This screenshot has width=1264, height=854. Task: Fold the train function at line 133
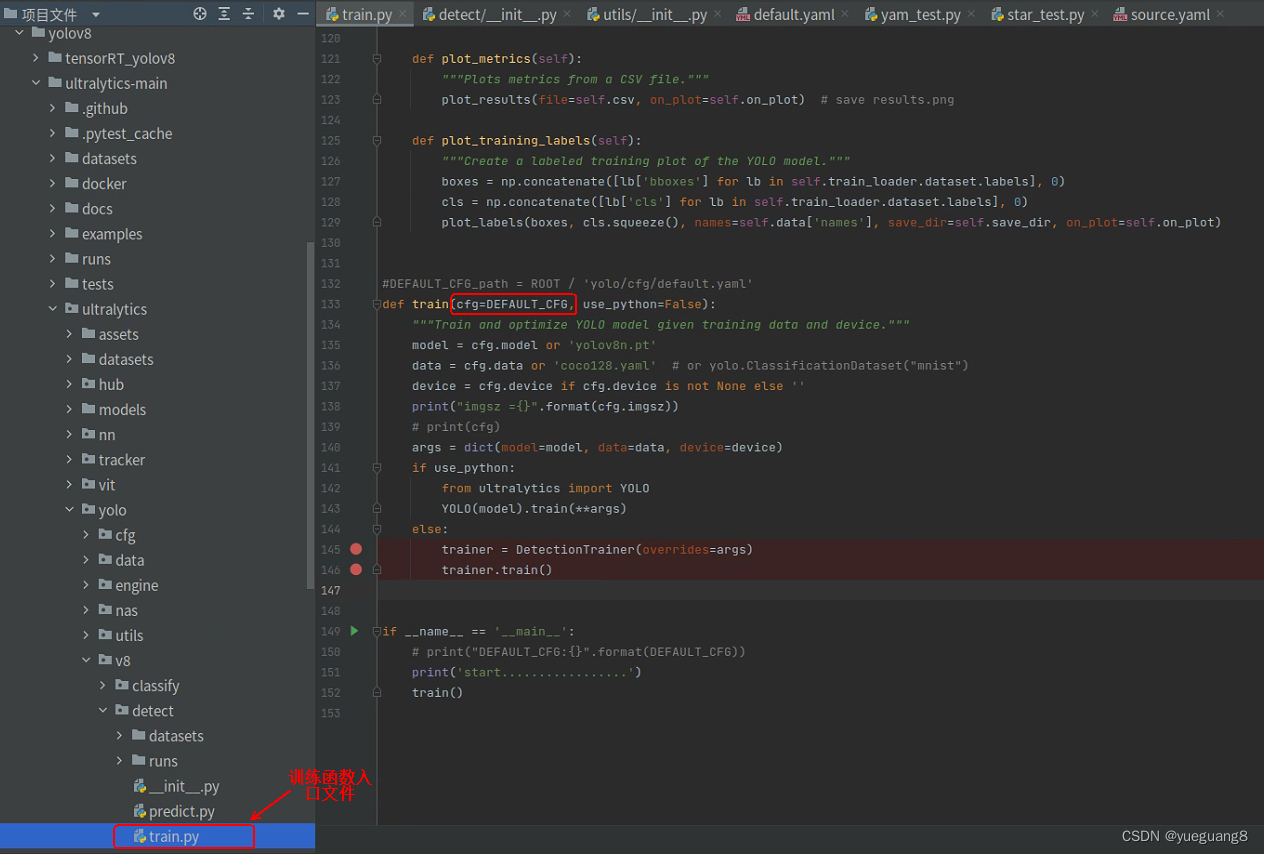tap(377, 304)
